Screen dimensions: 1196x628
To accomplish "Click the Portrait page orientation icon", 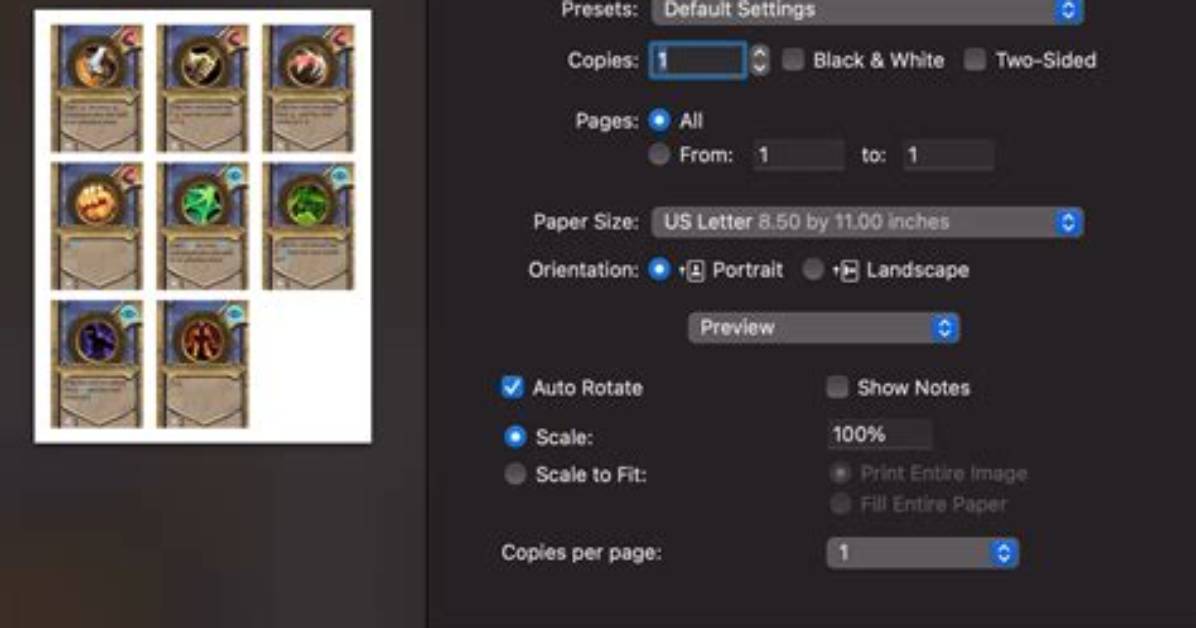I will [x=693, y=270].
